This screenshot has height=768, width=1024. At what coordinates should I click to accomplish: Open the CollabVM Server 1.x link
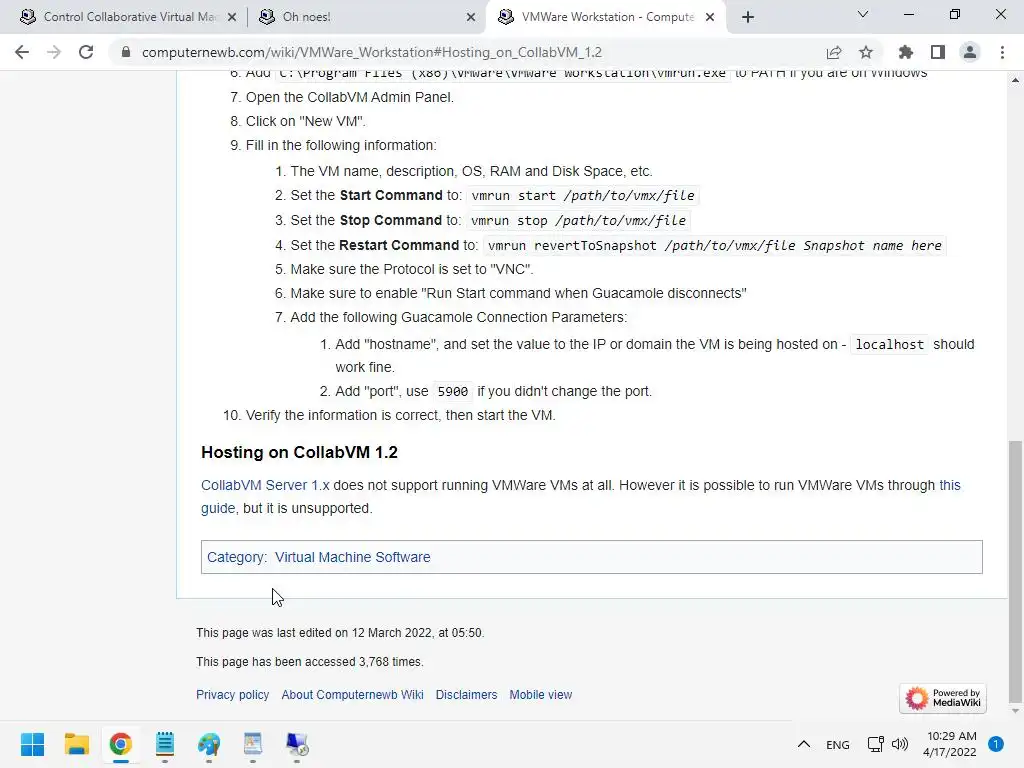(x=265, y=485)
